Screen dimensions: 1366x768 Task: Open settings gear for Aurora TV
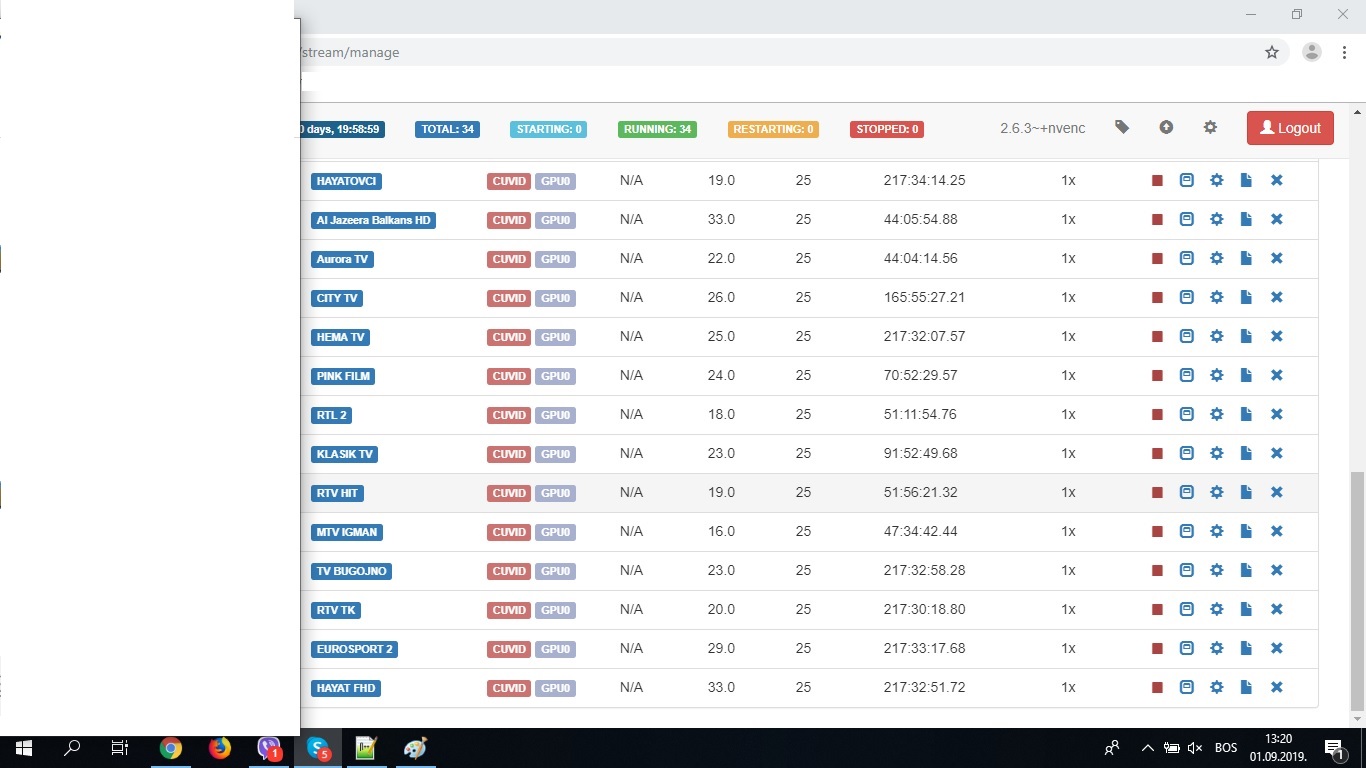1216,258
